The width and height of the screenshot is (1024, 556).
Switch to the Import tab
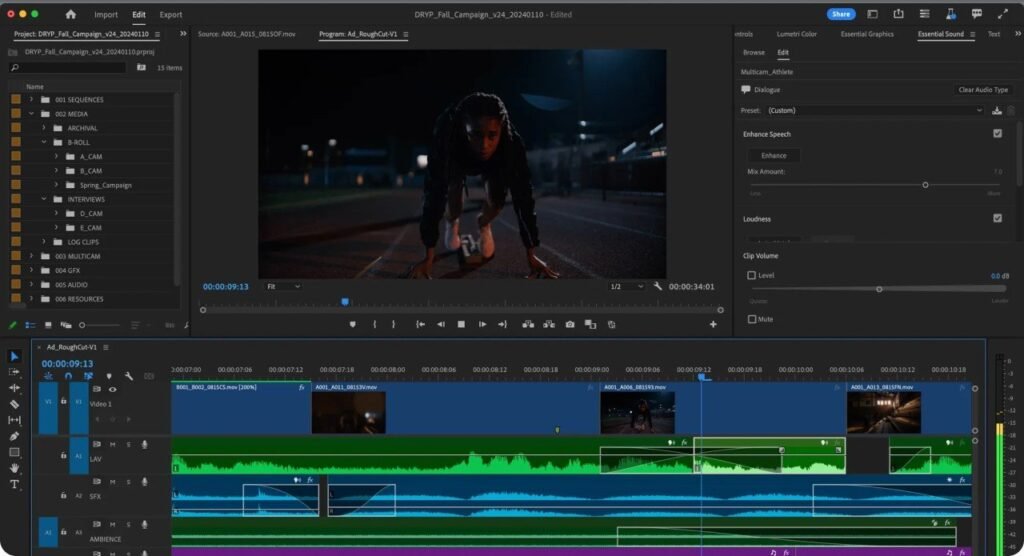[x=106, y=14]
